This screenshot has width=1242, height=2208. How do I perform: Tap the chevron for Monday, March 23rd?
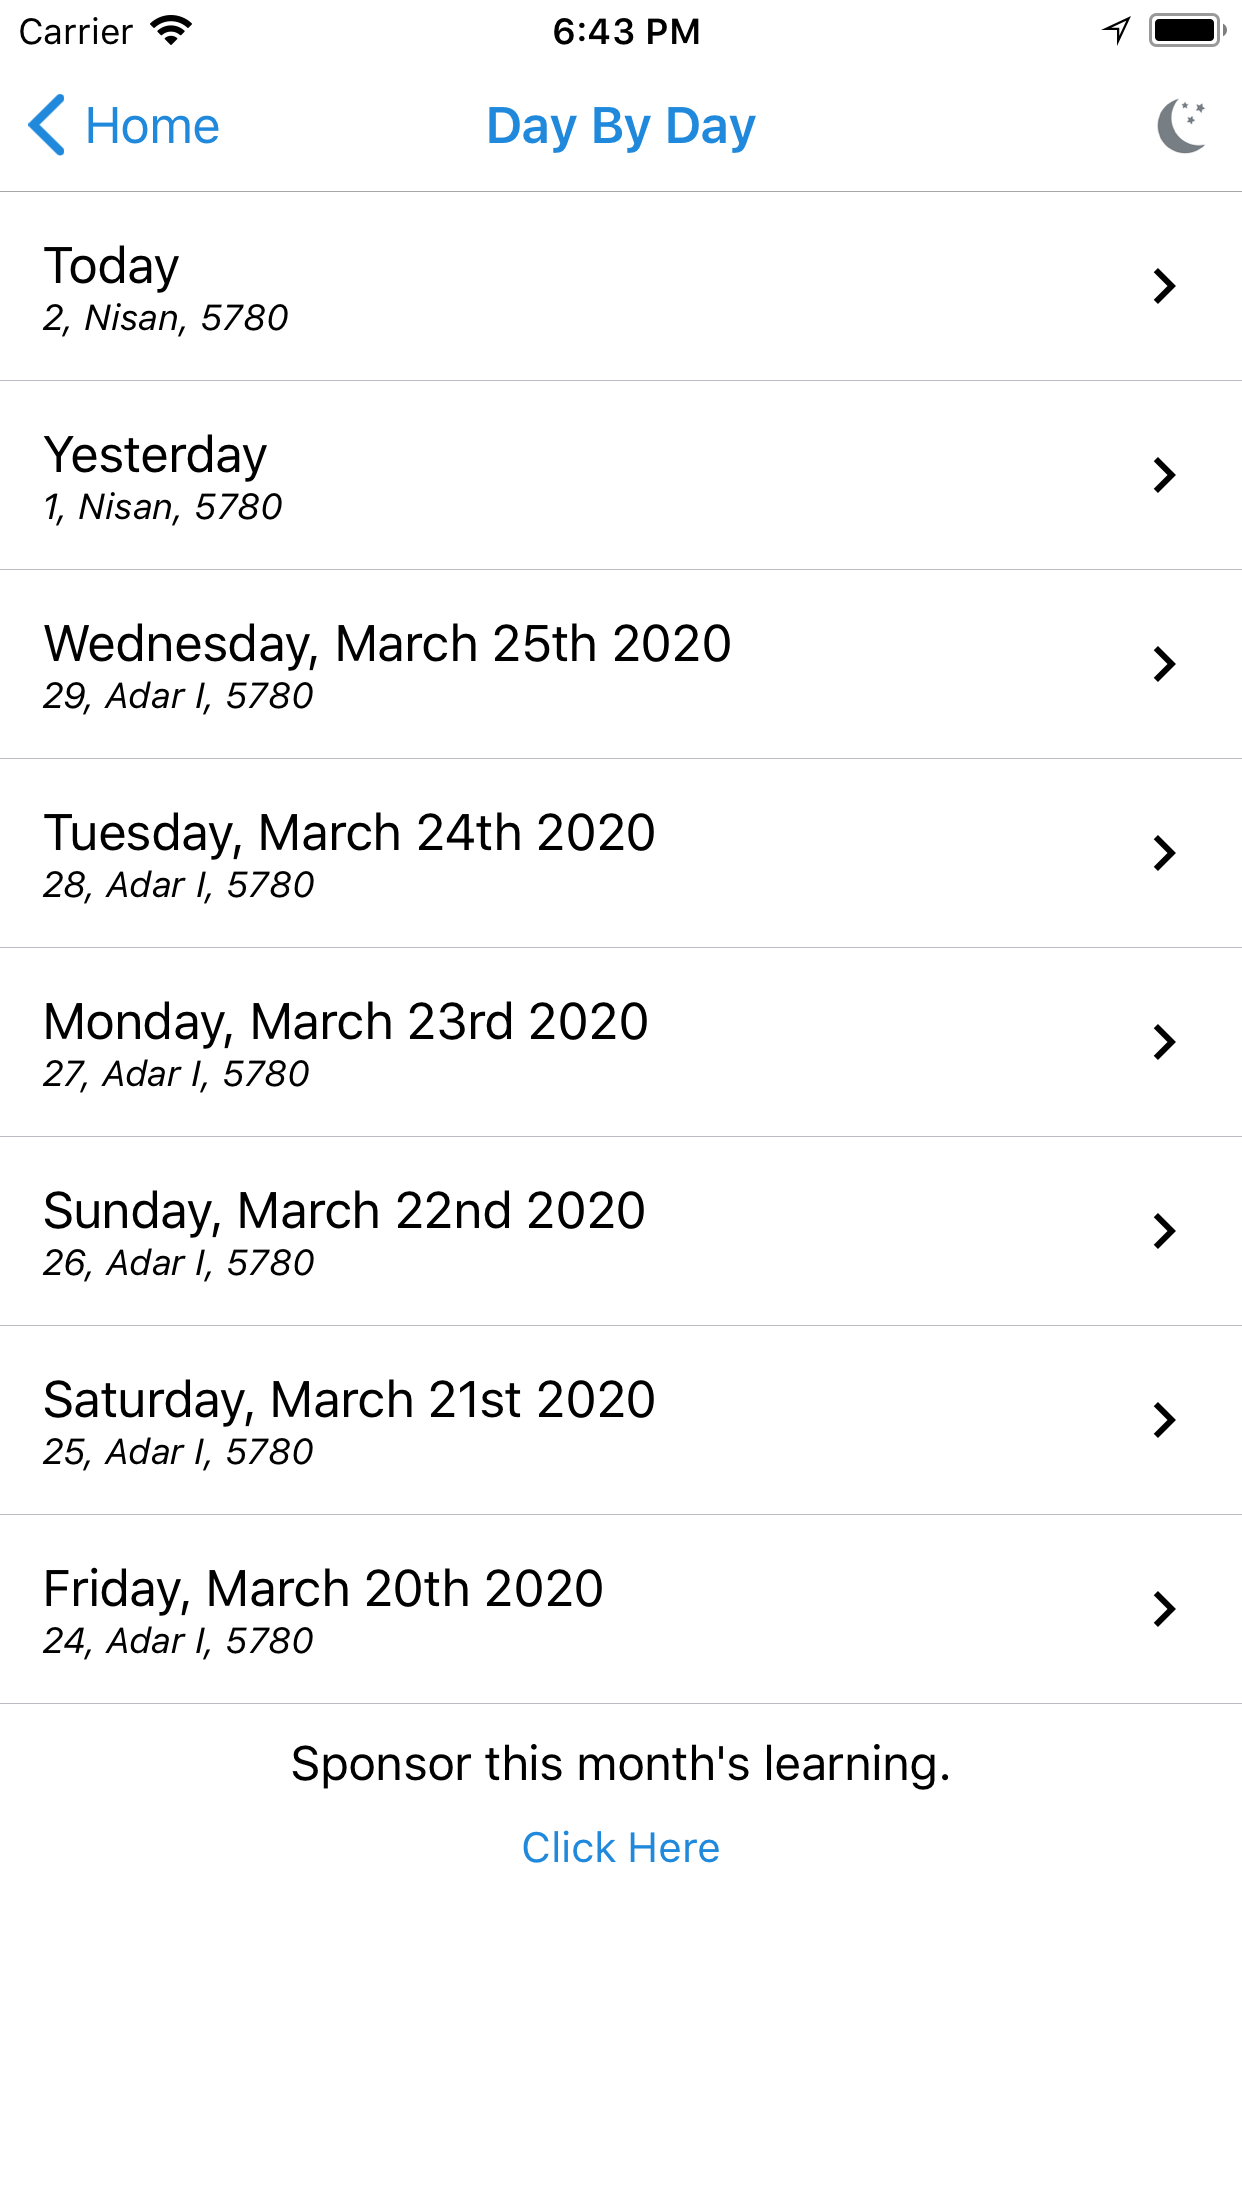click(1164, 1042)
